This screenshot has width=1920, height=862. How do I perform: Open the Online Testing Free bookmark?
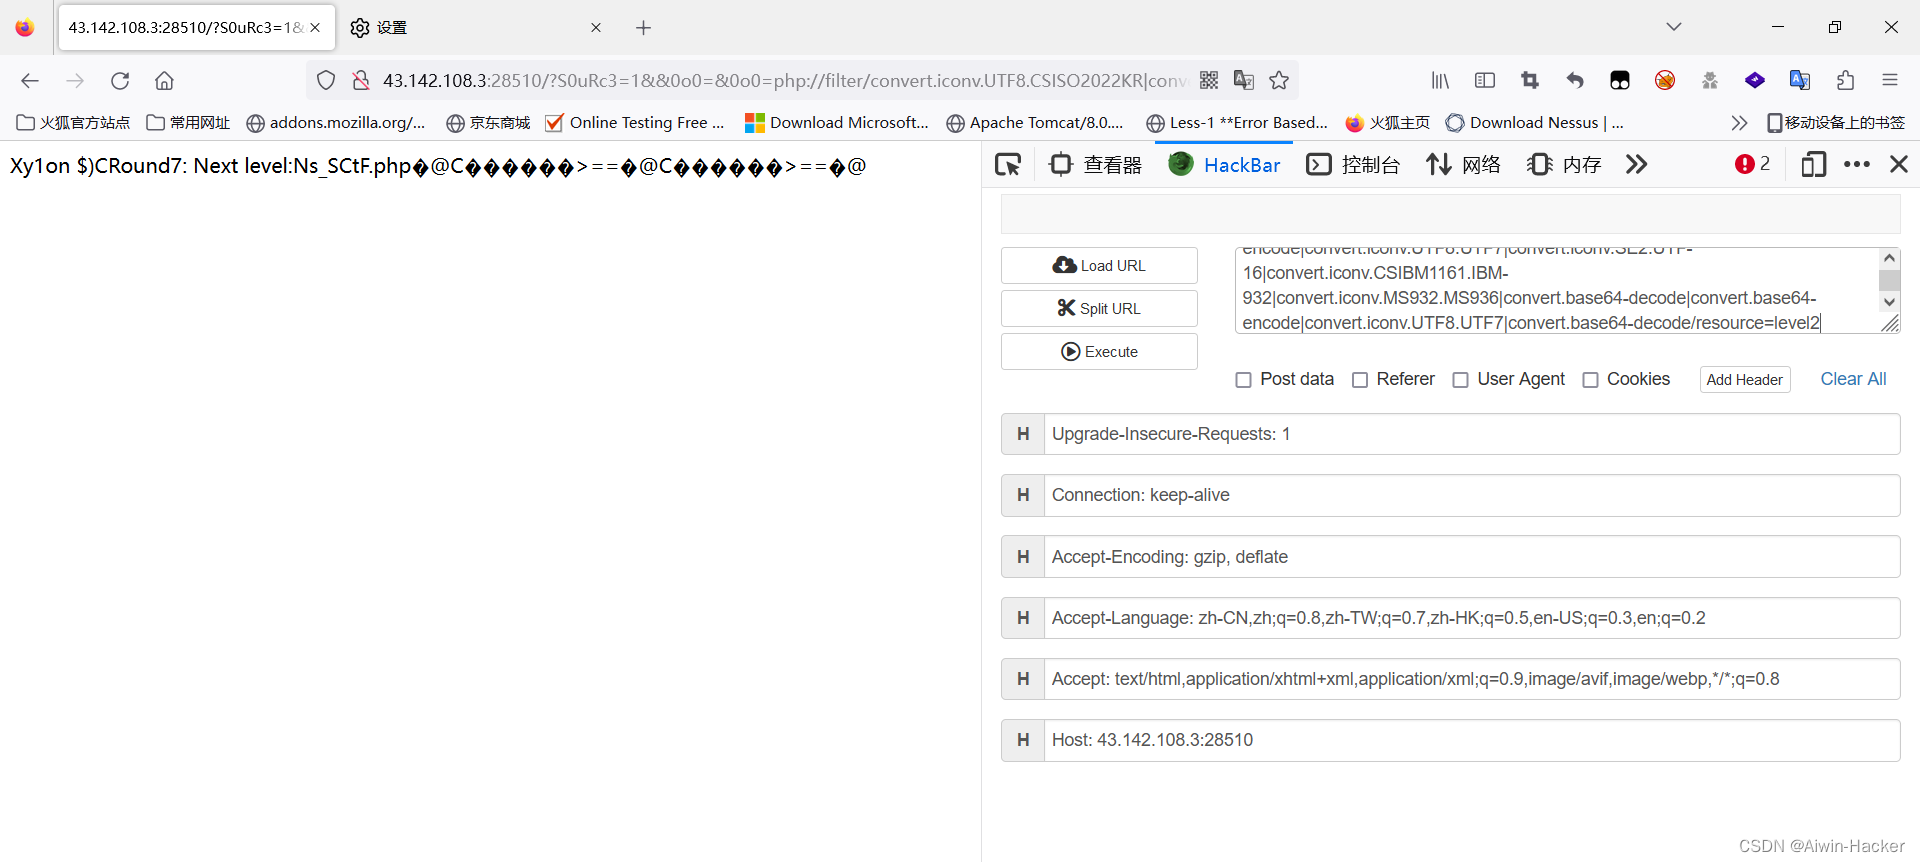tap(635, 123)
